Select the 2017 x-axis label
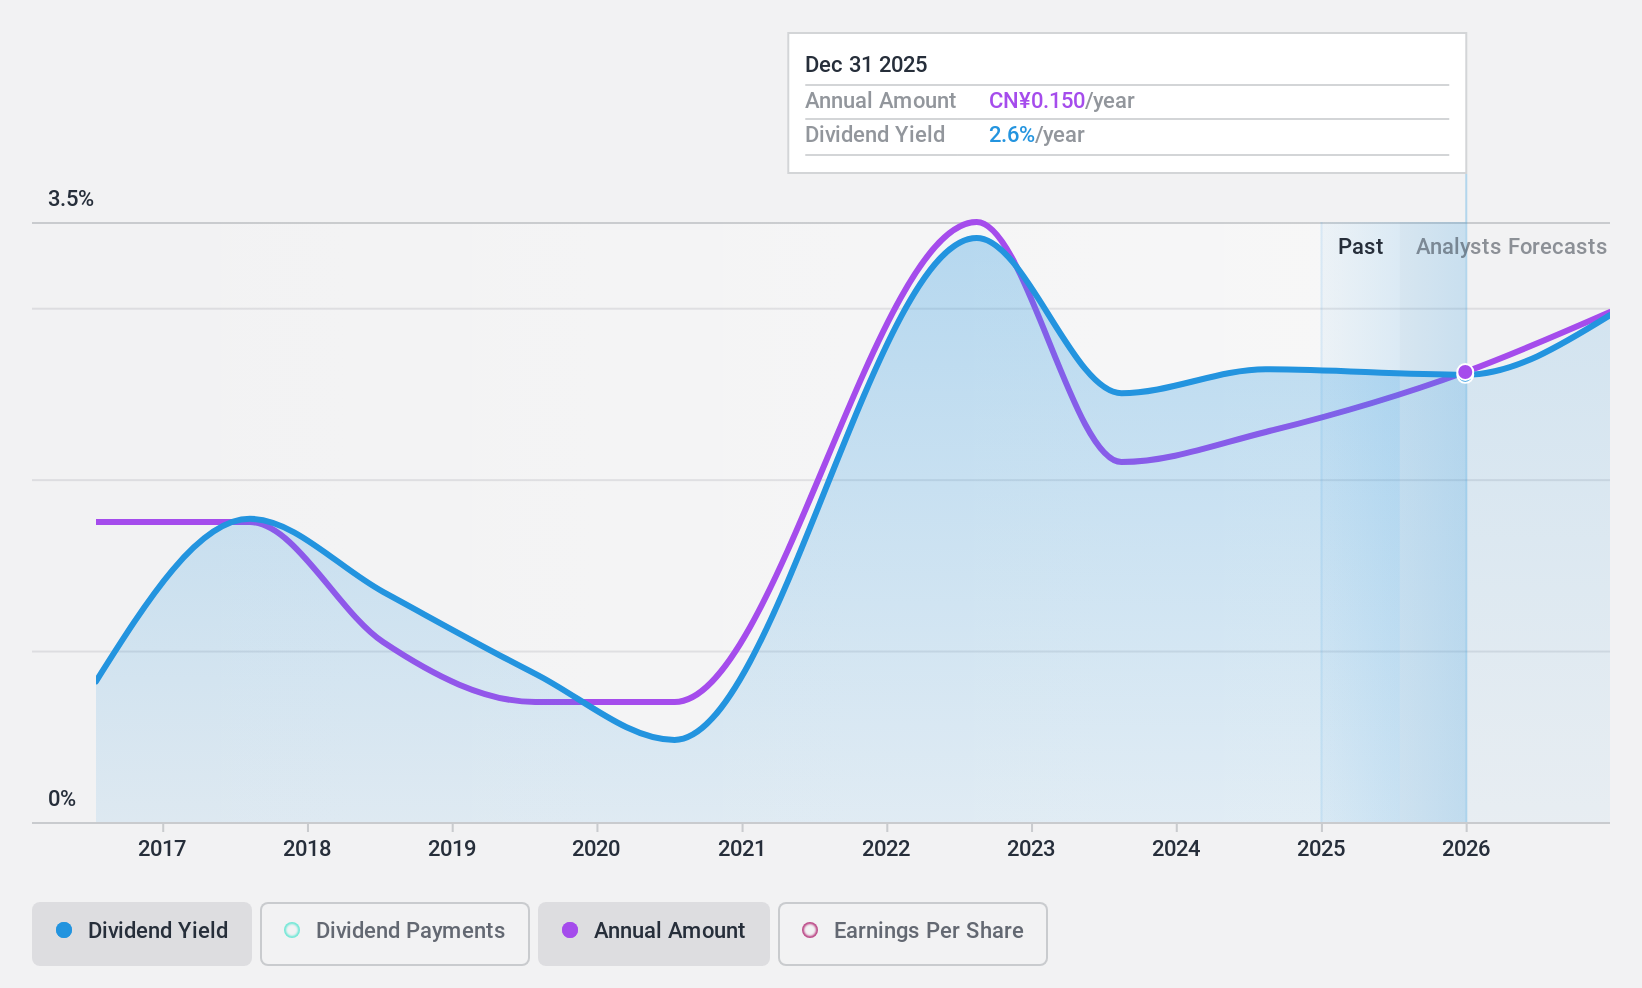Image resolution: width=1642 pixels, height=988 pixels. 162,848
